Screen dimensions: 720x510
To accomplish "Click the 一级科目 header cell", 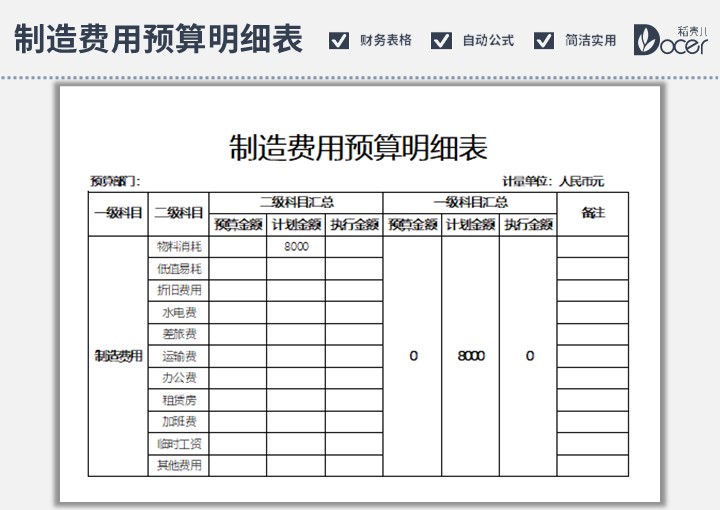I will tap(118, 214).
